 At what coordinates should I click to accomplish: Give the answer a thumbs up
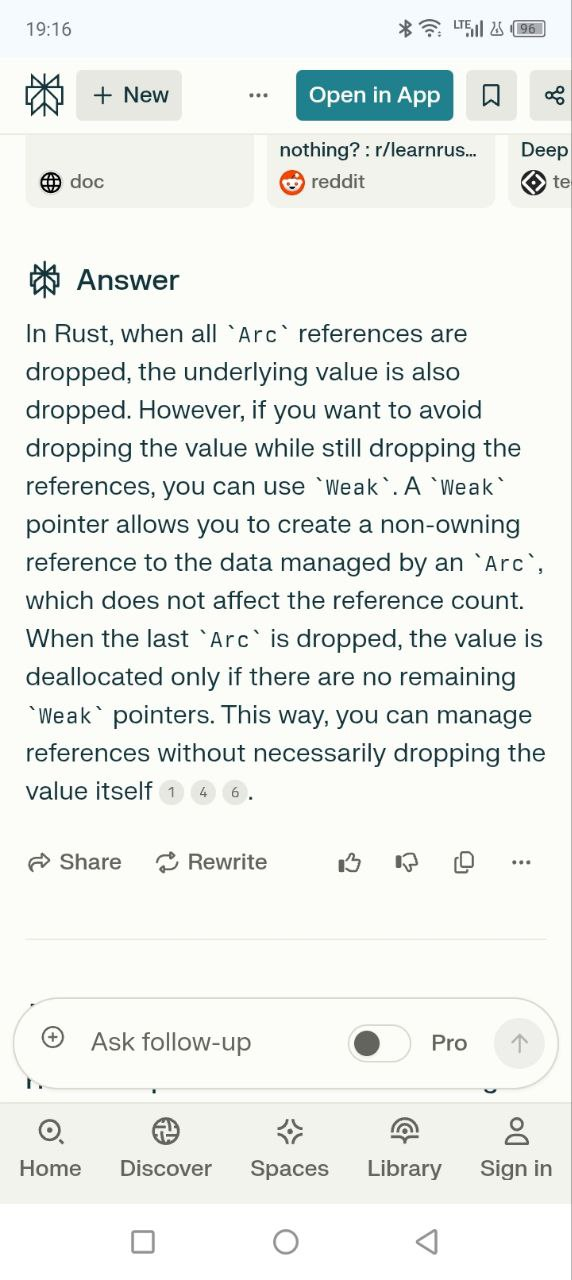point(349,862)
